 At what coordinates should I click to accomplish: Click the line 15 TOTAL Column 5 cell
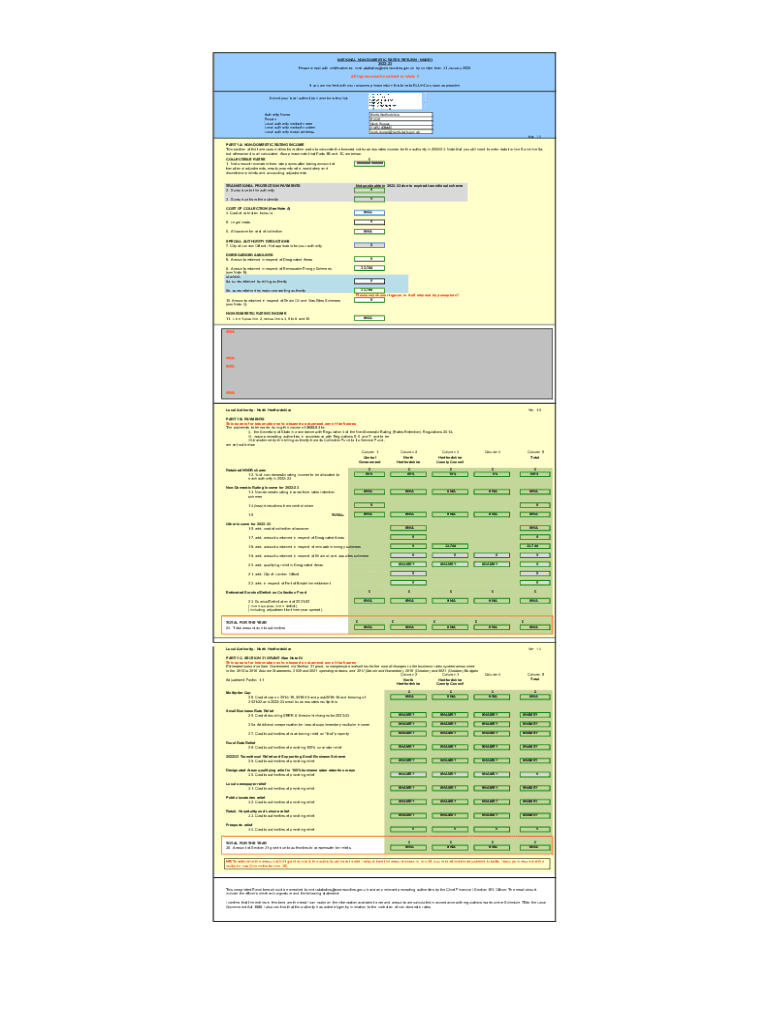[534, 514]
